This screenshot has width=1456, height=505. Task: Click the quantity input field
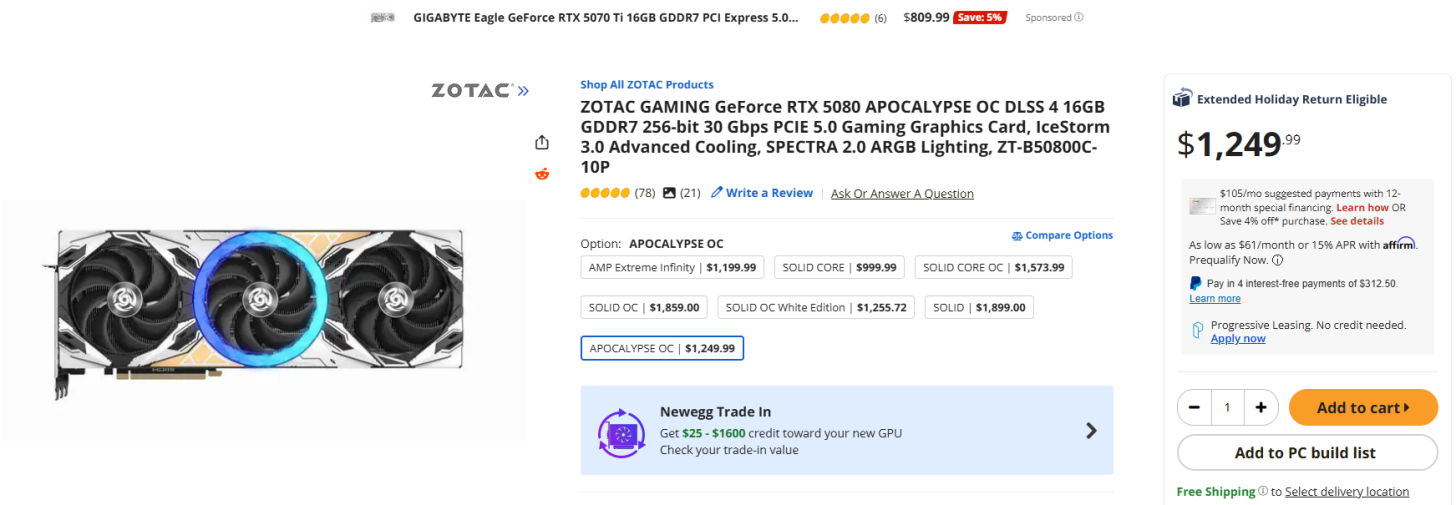coord(1227,407)
